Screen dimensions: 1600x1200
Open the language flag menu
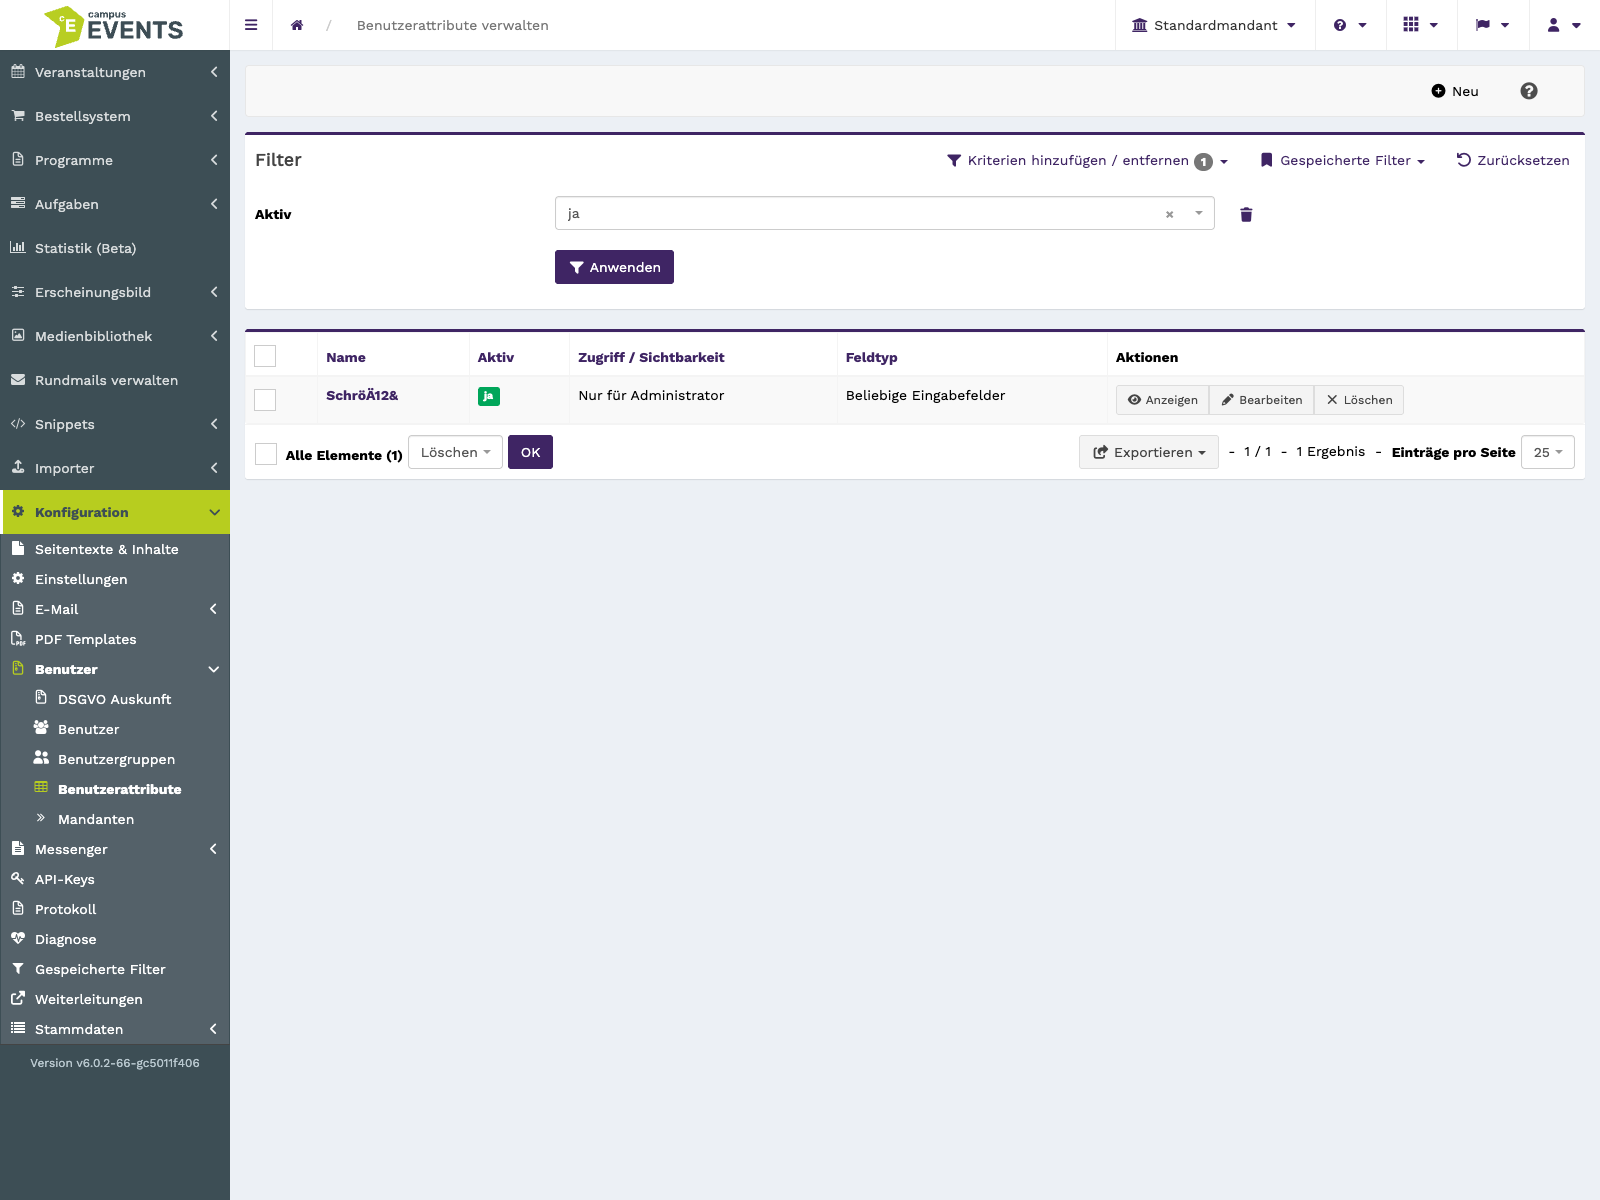tap(1492, 25)
